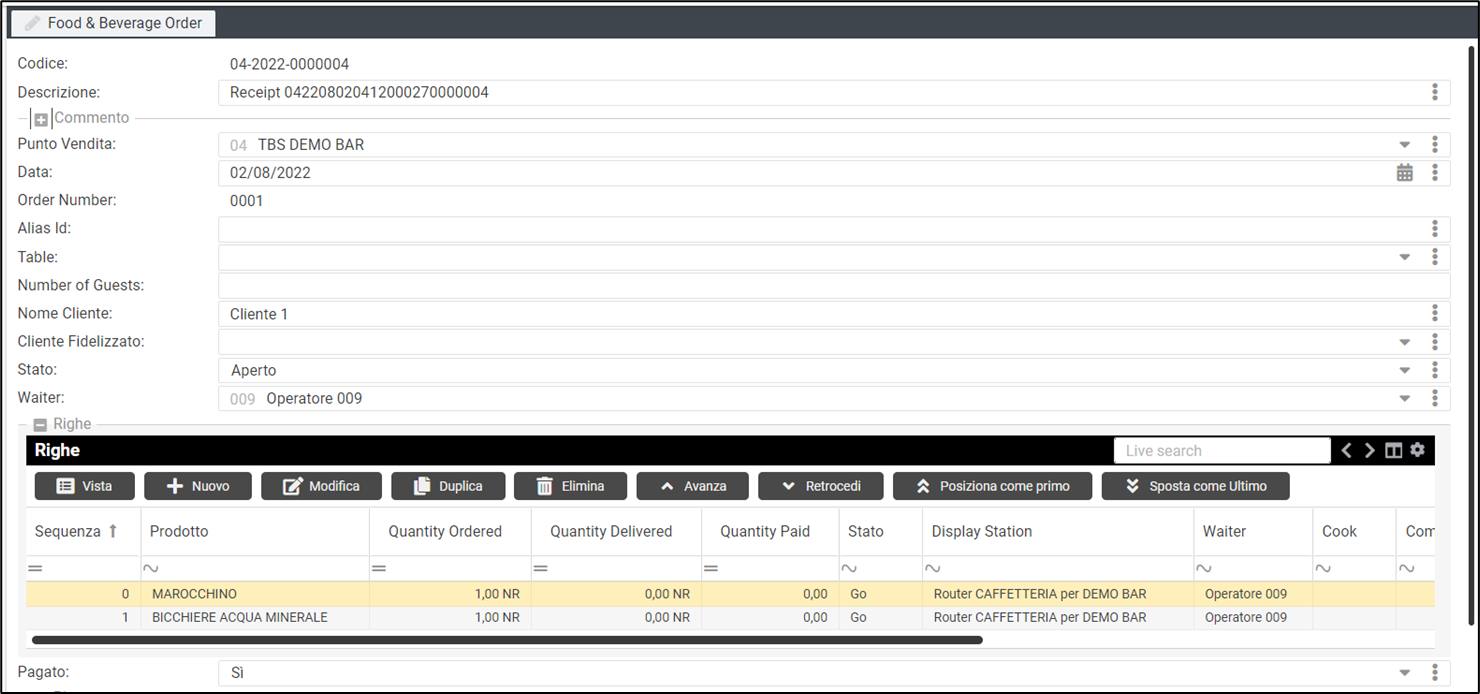Sort by the Sequenza column header
The height and width of the screenshot is (694, 1480).
coord(68,531)
